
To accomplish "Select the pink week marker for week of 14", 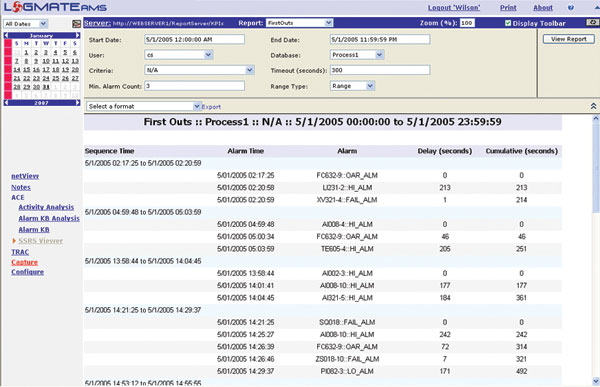I will pos(8,70).
